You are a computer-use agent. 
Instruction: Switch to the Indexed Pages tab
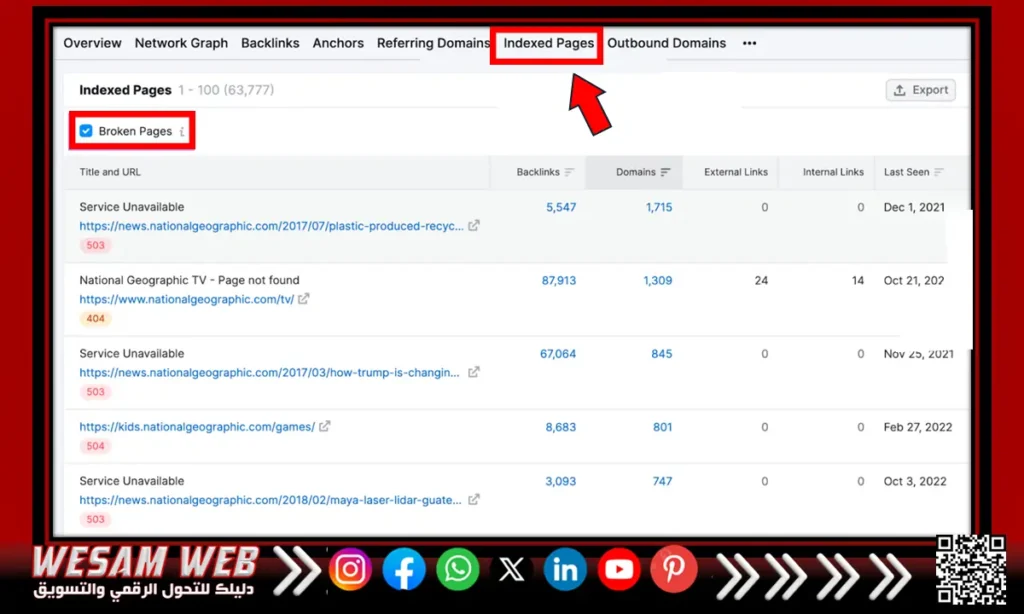click(x=548, y=43)
